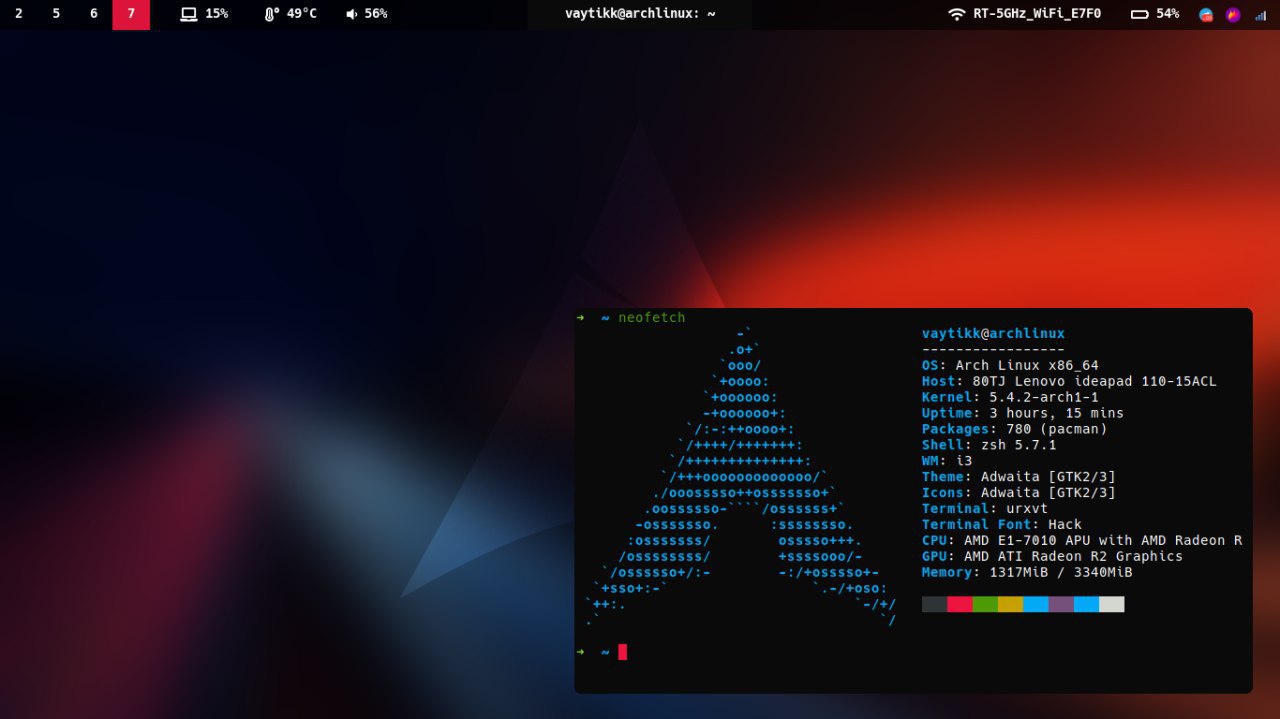Open the blue tray icon with red badge
This screenshot has width=1280, height=719.
pyautogui.click(x=1206, y=14)
